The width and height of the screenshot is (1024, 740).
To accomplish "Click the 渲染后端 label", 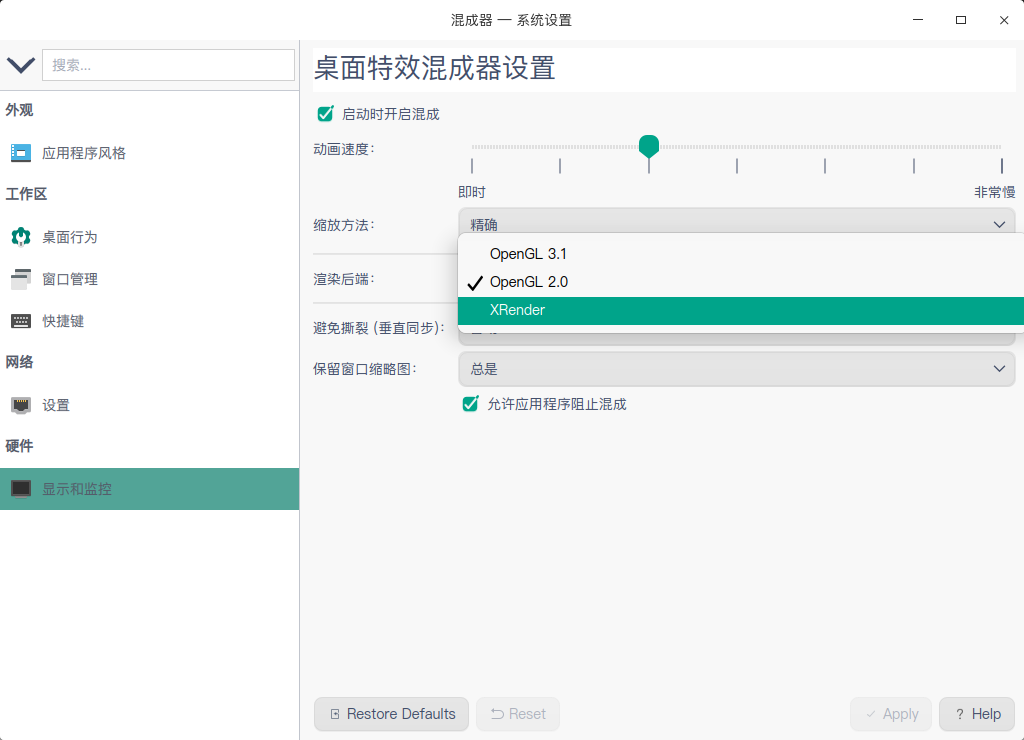I will [344, 279].
